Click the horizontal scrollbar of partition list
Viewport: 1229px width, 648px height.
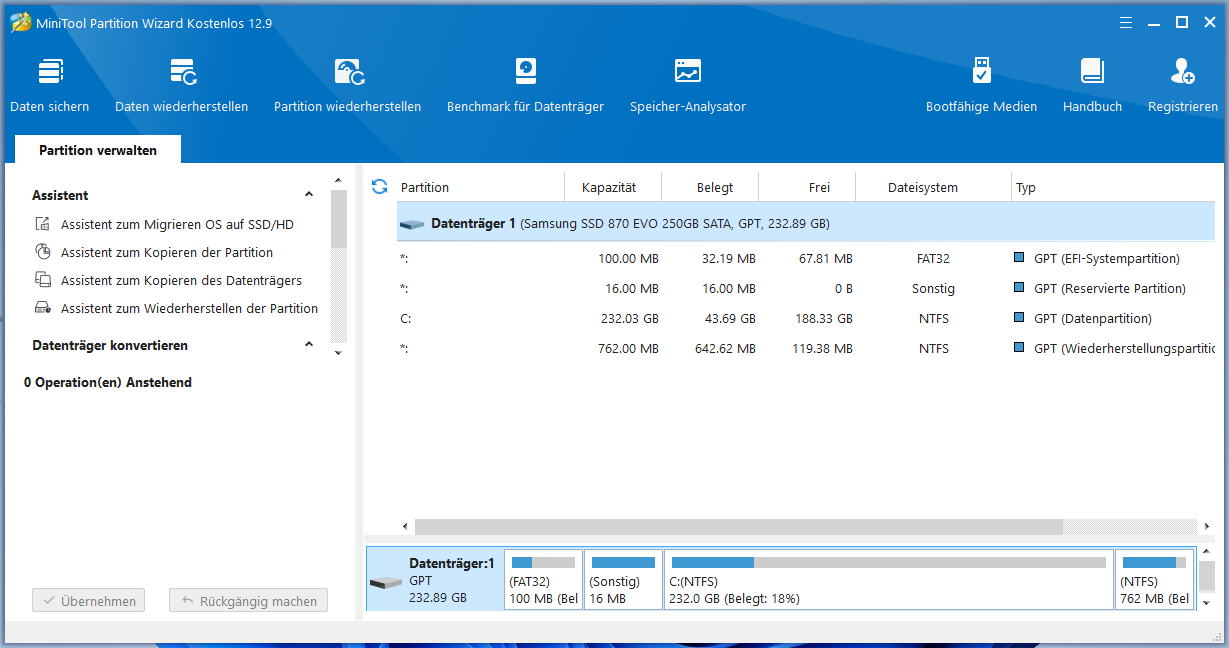tap(738, 526)
